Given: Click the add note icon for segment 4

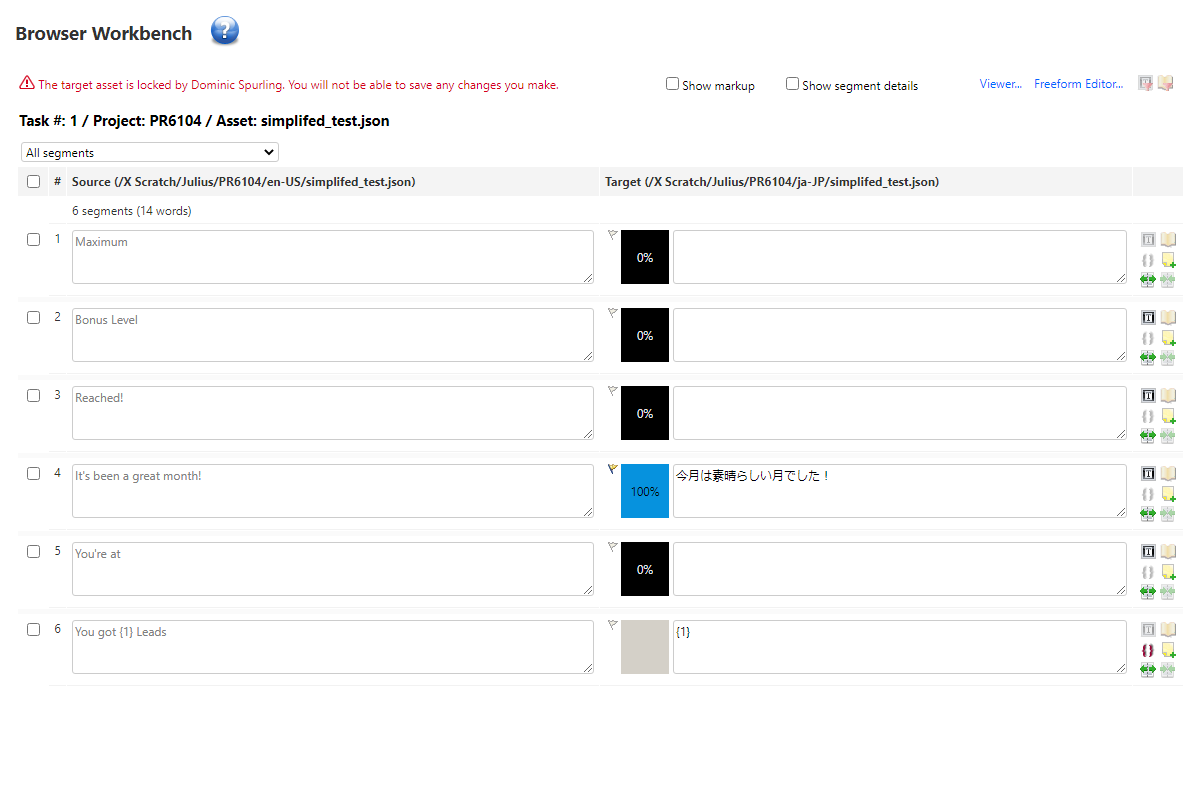Looking at the screenshot, I should click(1168, 494).
